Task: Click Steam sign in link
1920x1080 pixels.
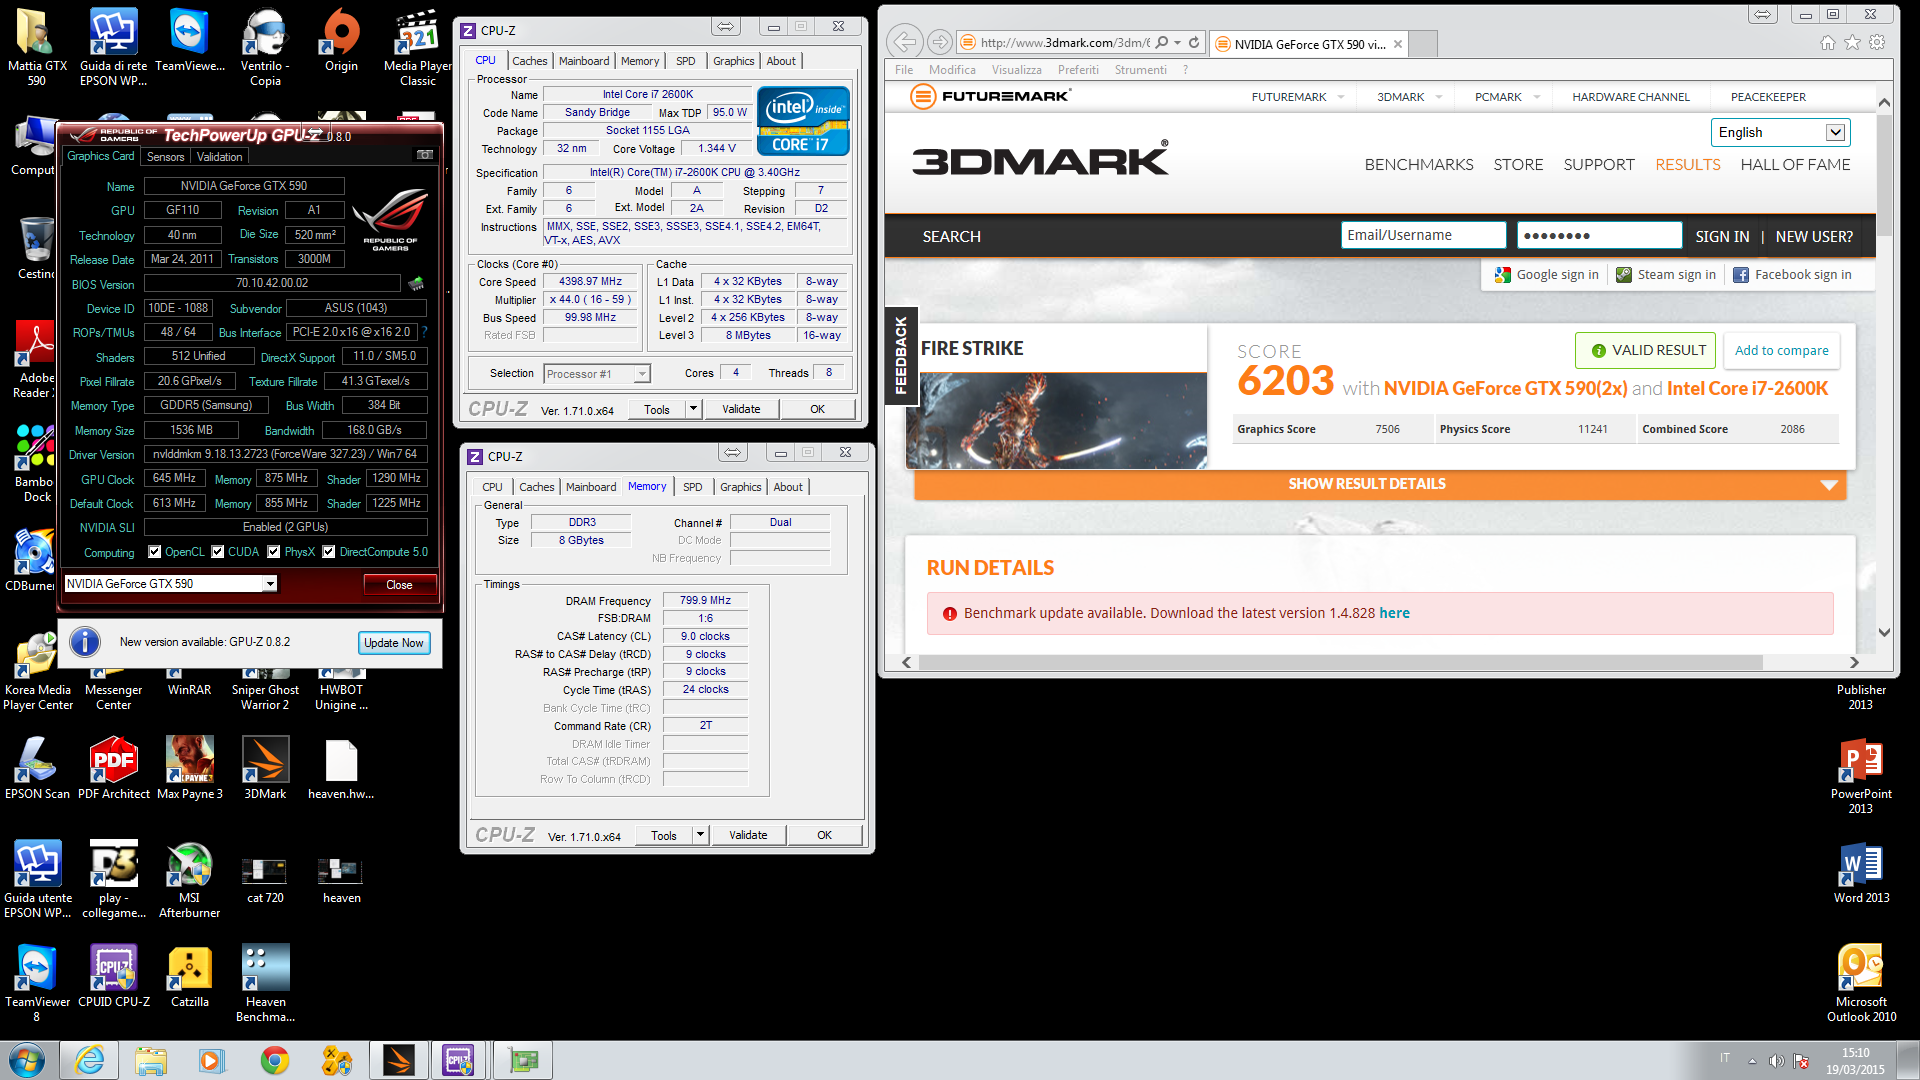Action: (1666, 275)
